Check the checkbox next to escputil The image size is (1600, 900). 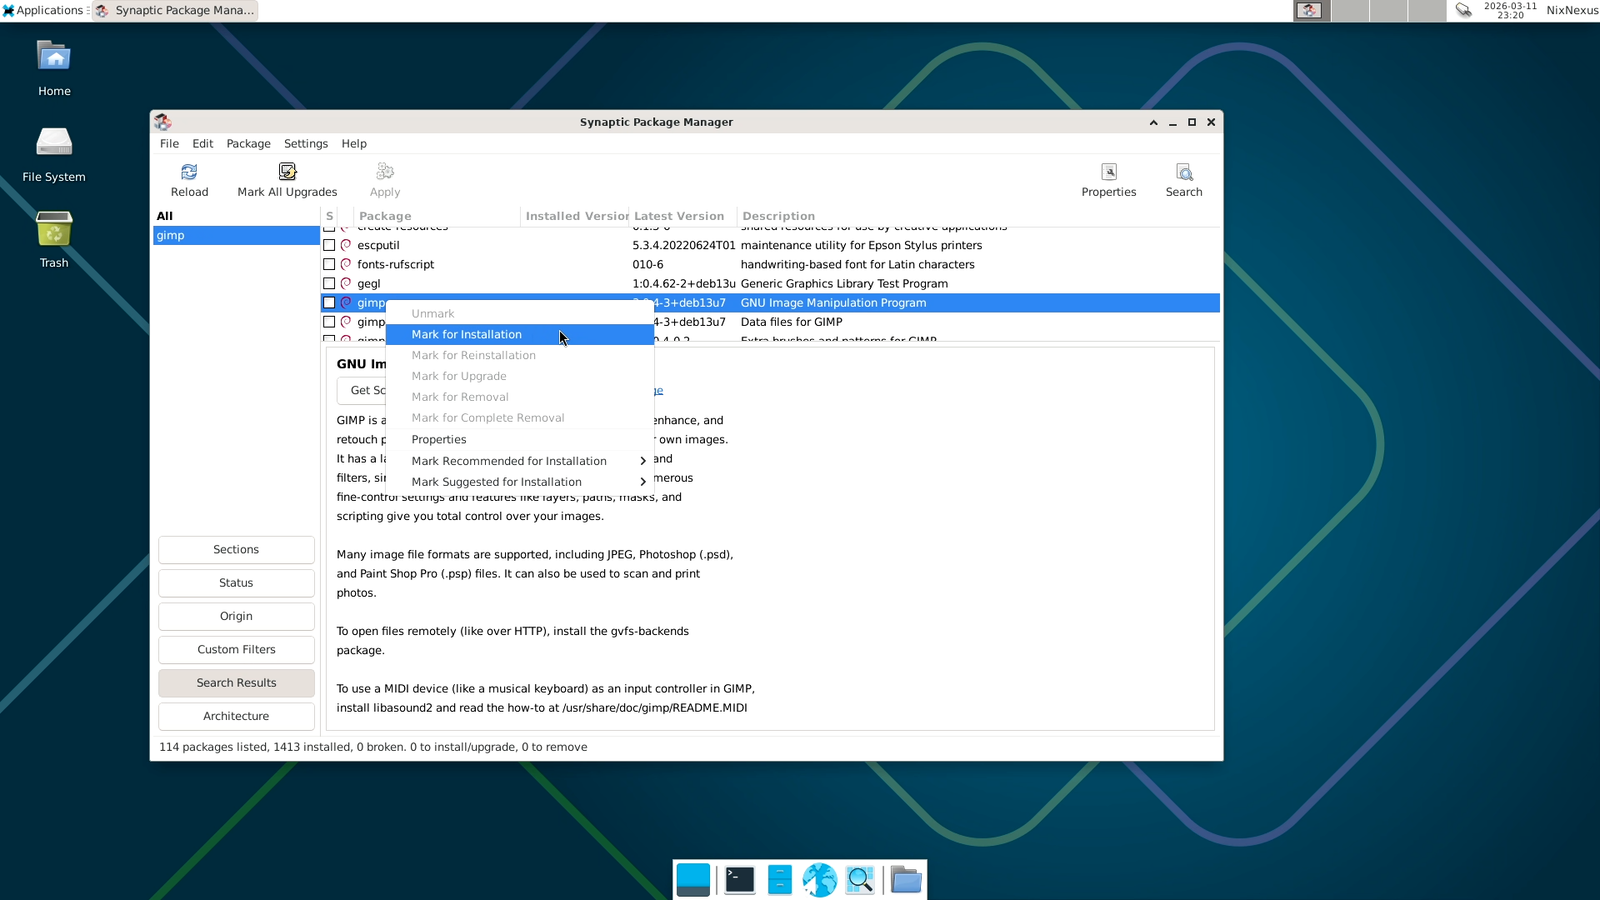coord(329,245)
